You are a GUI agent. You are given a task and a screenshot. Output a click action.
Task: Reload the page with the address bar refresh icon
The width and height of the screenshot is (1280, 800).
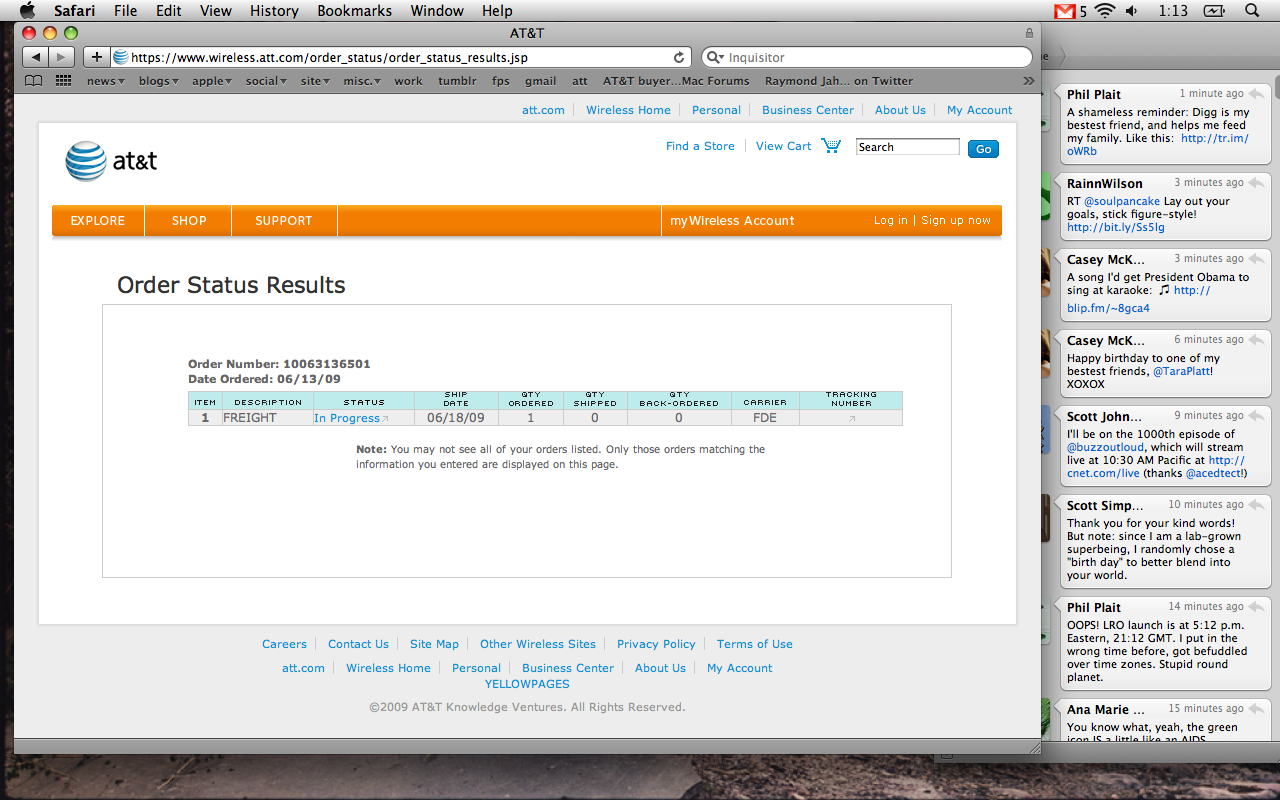pyautogui.click(x=679, y=57)
